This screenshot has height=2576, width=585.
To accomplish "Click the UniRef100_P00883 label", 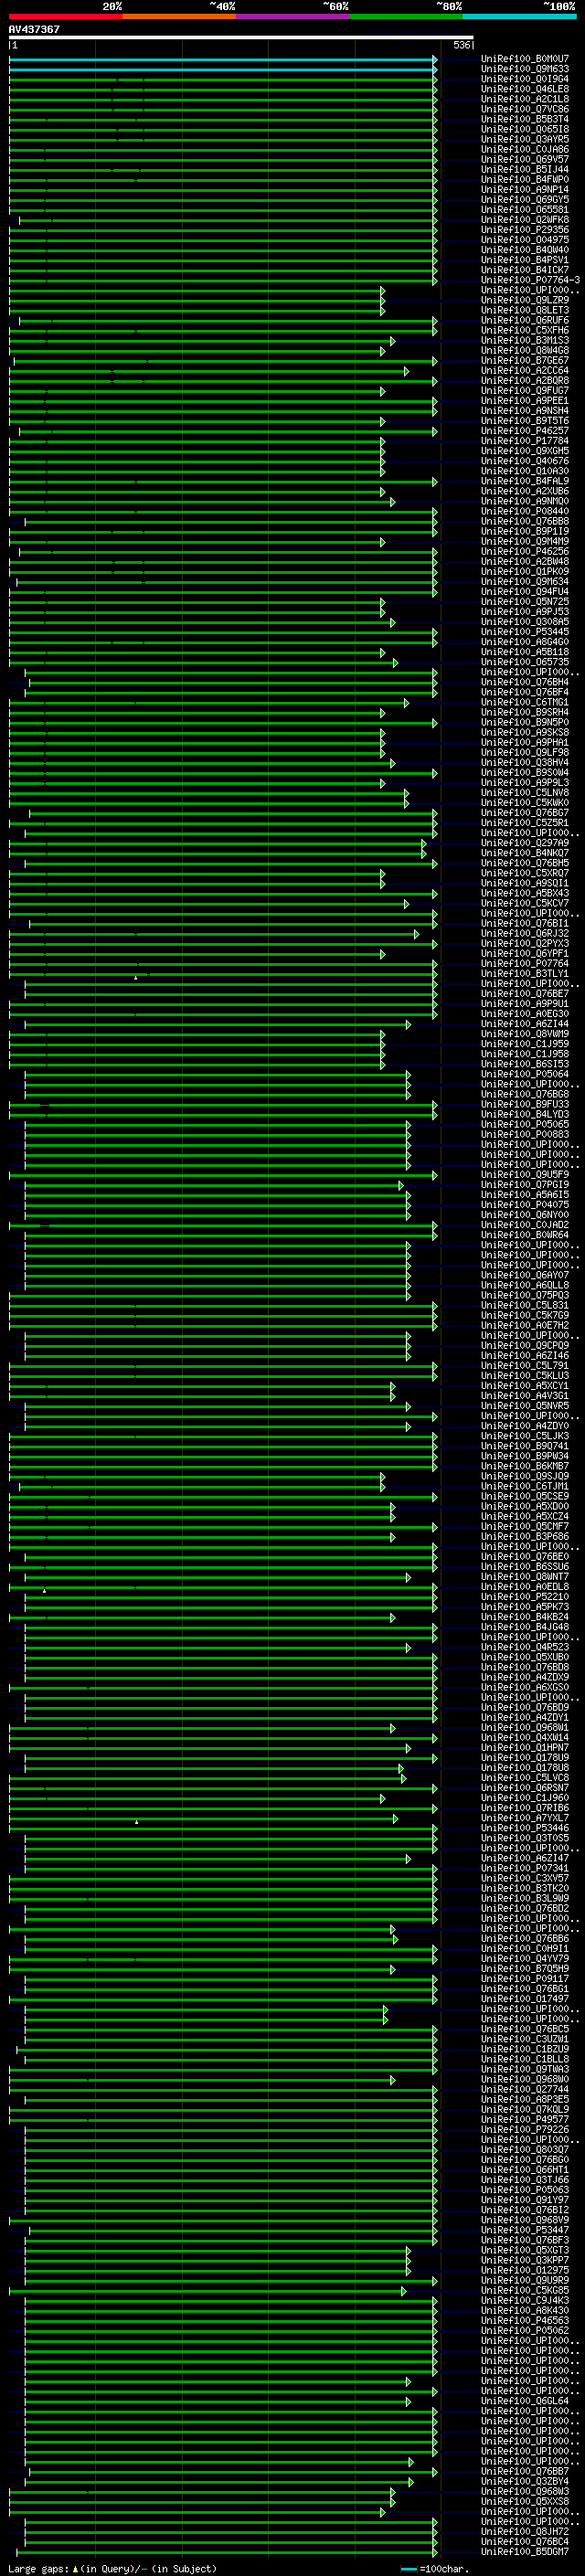I will (x=525, y=1134).
